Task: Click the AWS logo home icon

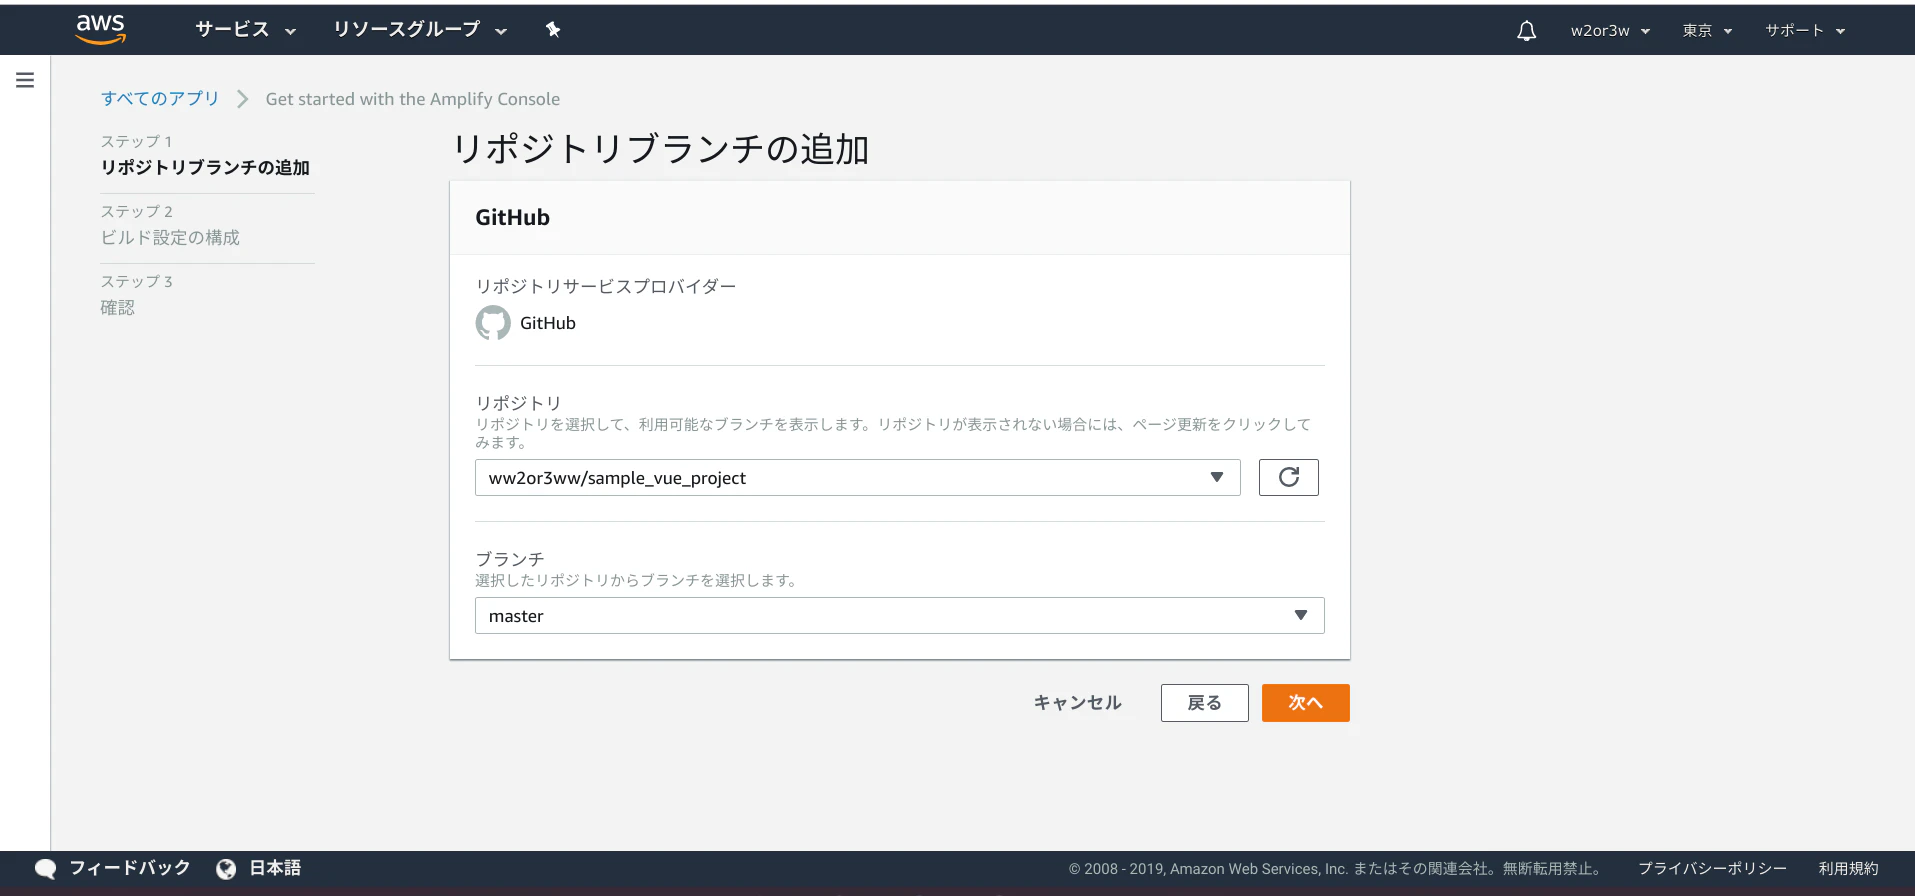Action: (x=101, y=30)
